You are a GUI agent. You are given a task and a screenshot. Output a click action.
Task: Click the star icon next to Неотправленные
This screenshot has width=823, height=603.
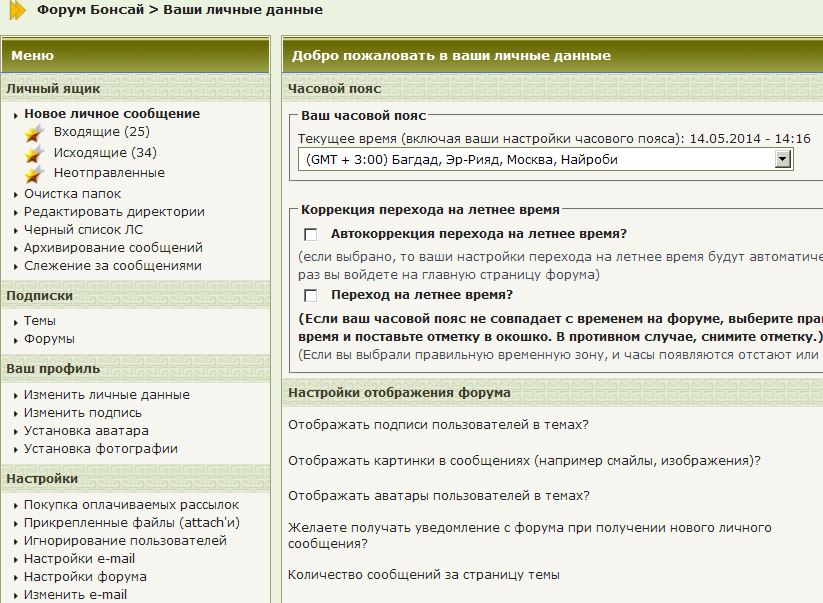click(34, 174)
